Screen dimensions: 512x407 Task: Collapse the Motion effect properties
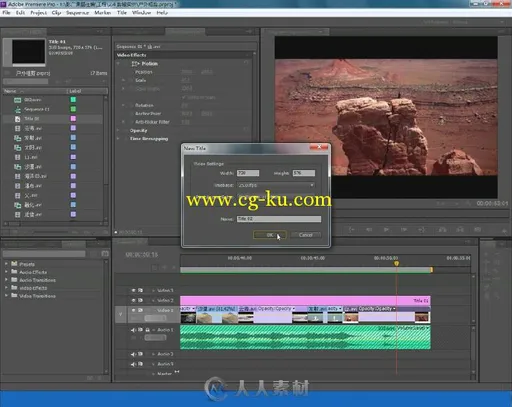(x=118, y=64)
